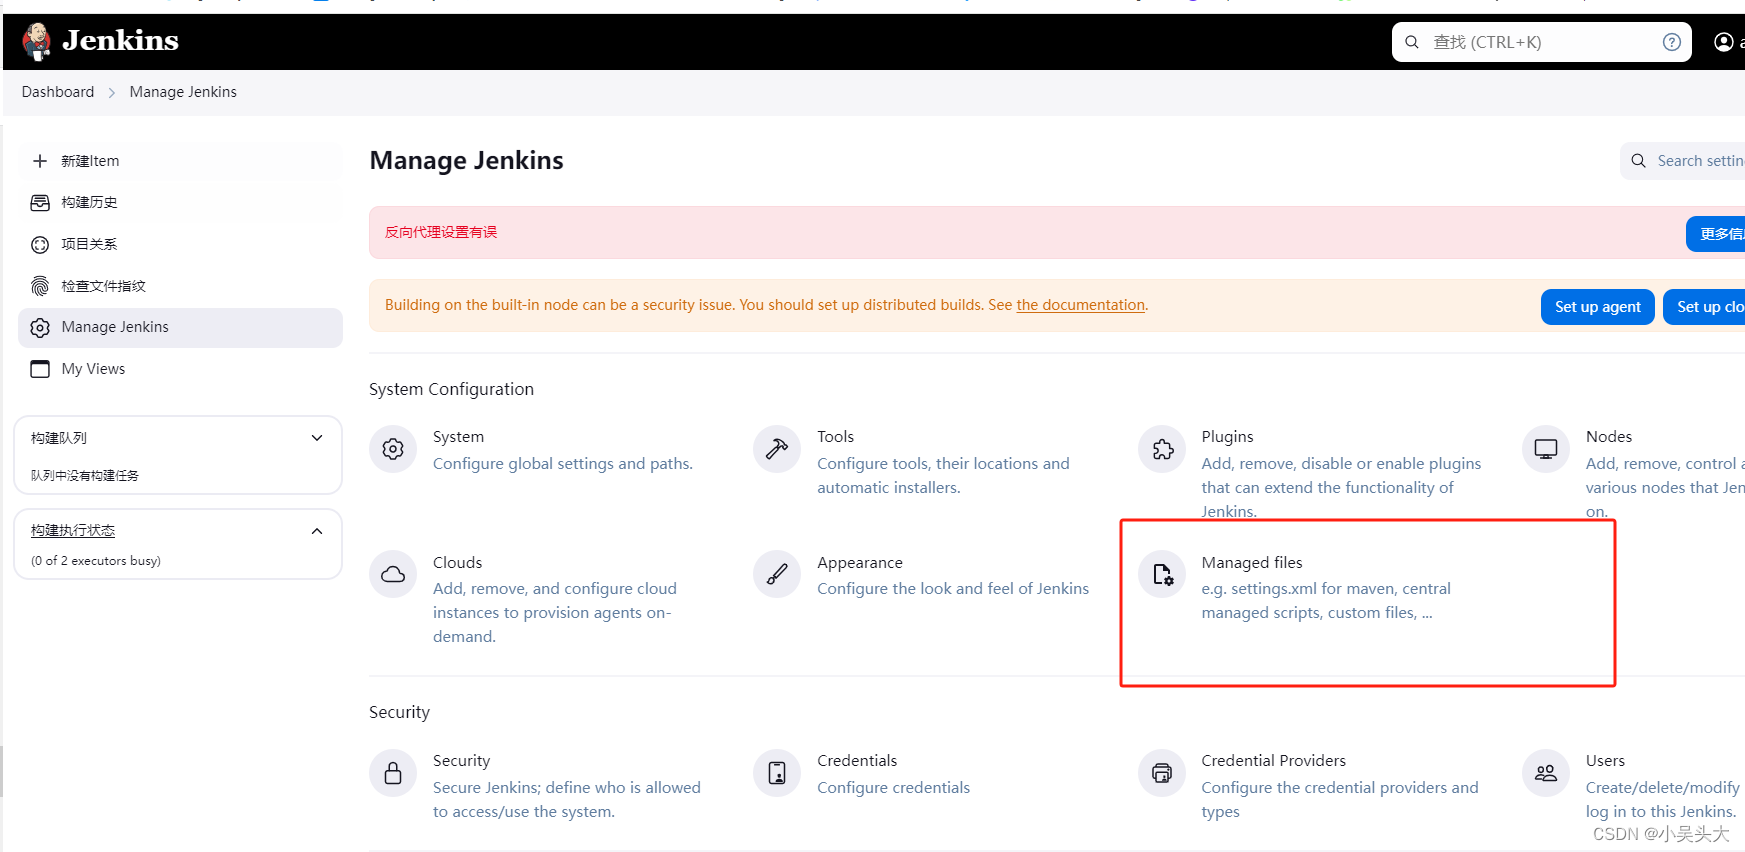This screenshot has width=1745, height=852.
Task: Open 构建历史 in the sidebar
Action: click(x=180, y=203)
